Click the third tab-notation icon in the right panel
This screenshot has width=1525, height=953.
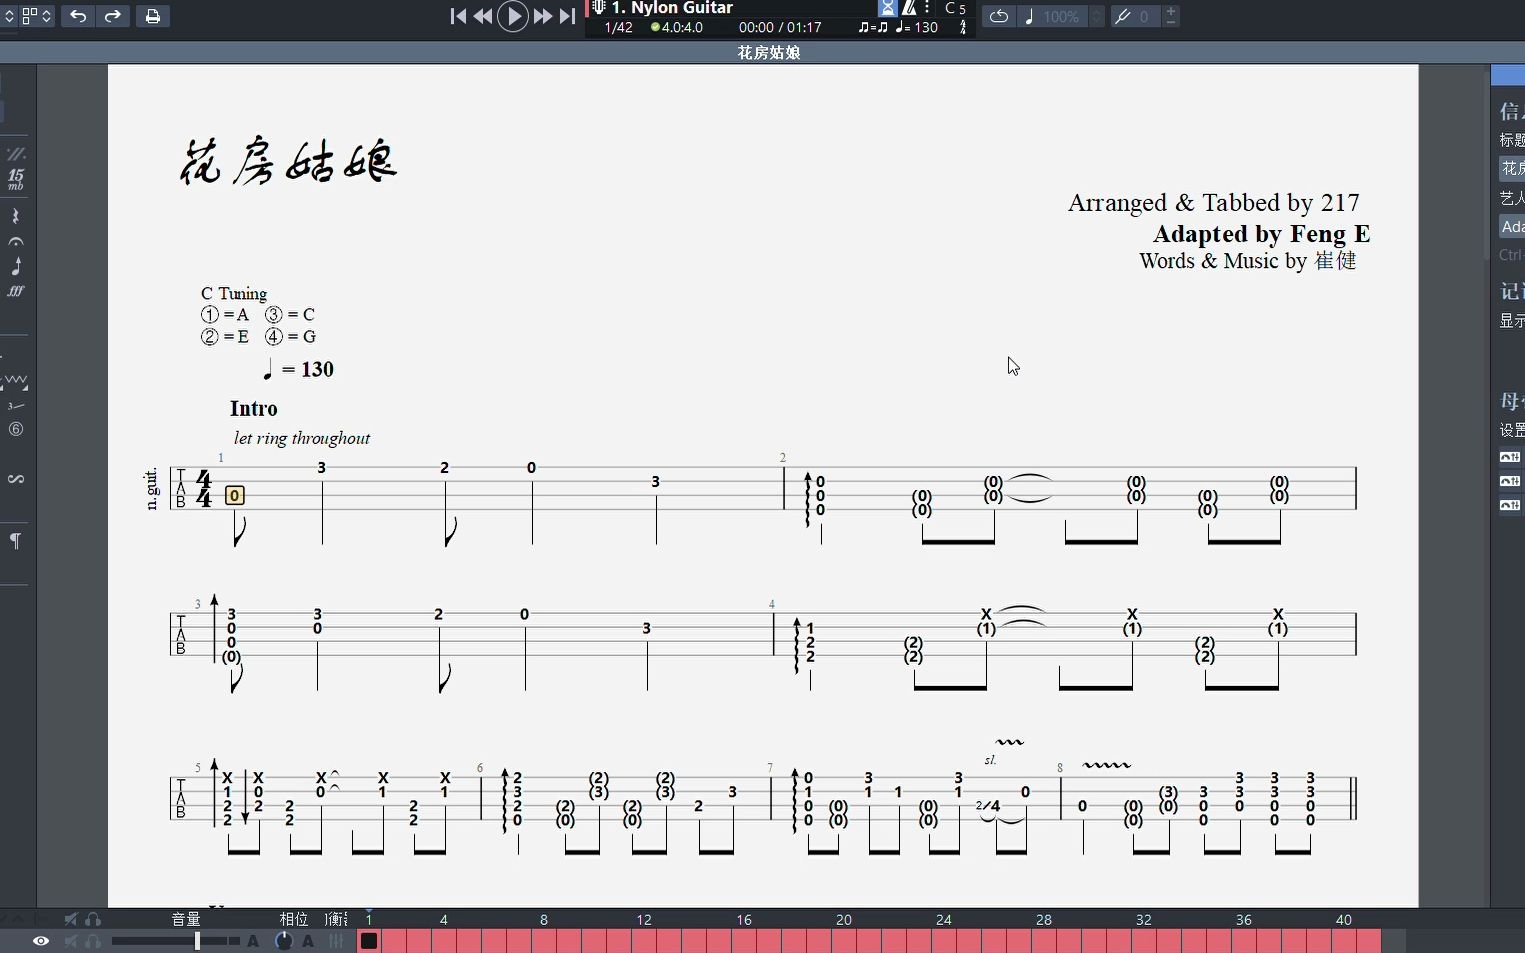point(1510,505)
